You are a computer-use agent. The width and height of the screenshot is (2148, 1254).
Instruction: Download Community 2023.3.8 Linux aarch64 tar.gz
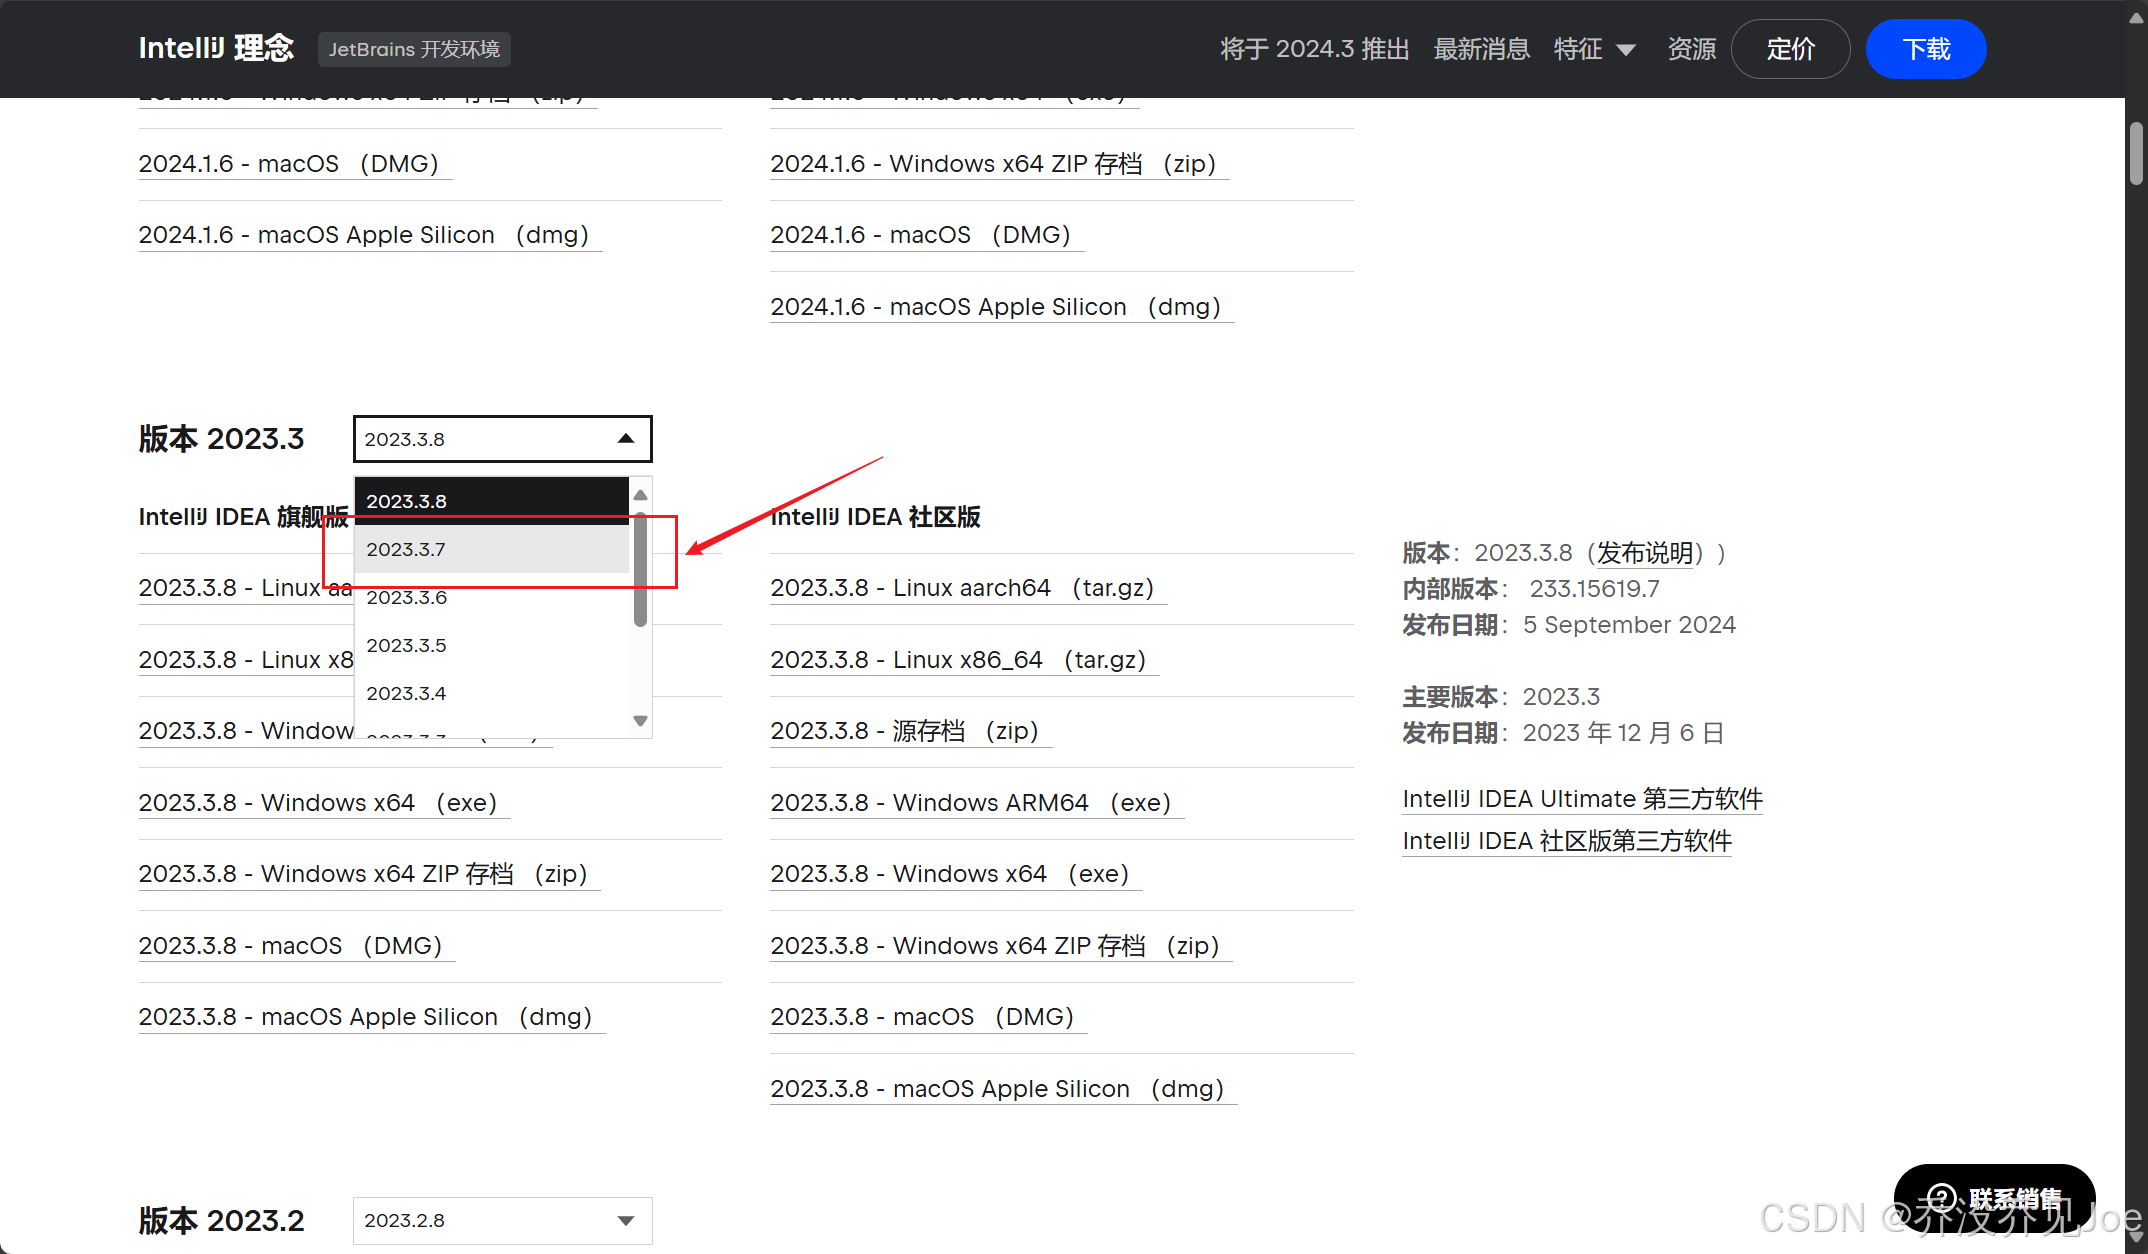(968, 588)
